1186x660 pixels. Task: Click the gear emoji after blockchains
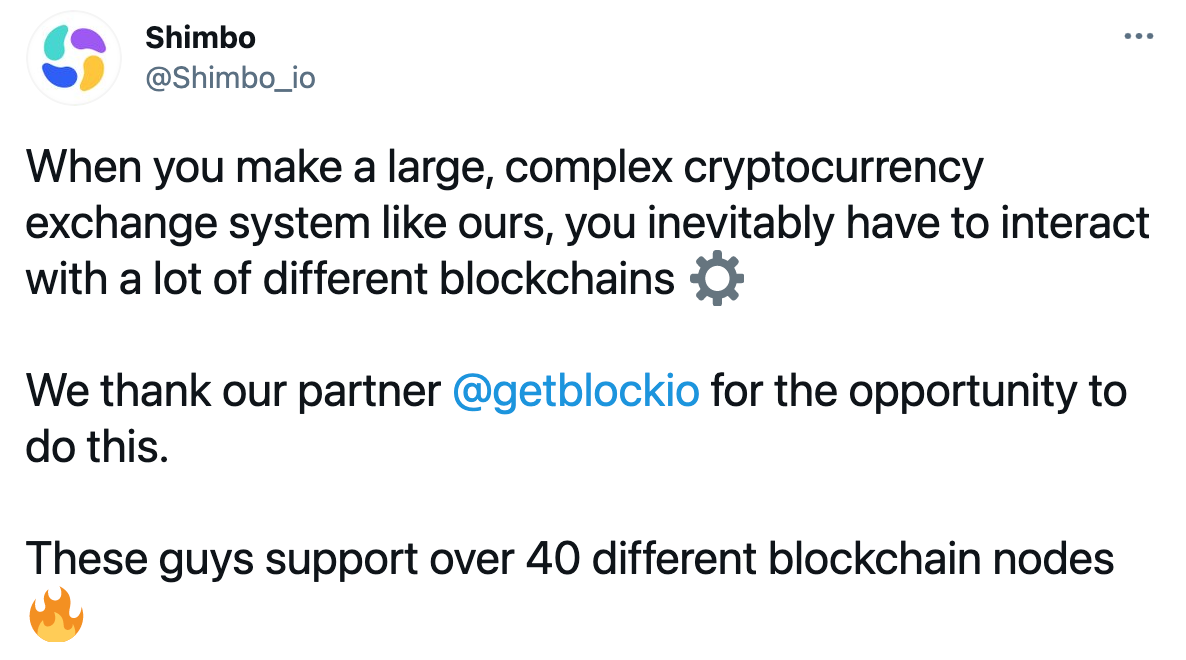[717, 278]
